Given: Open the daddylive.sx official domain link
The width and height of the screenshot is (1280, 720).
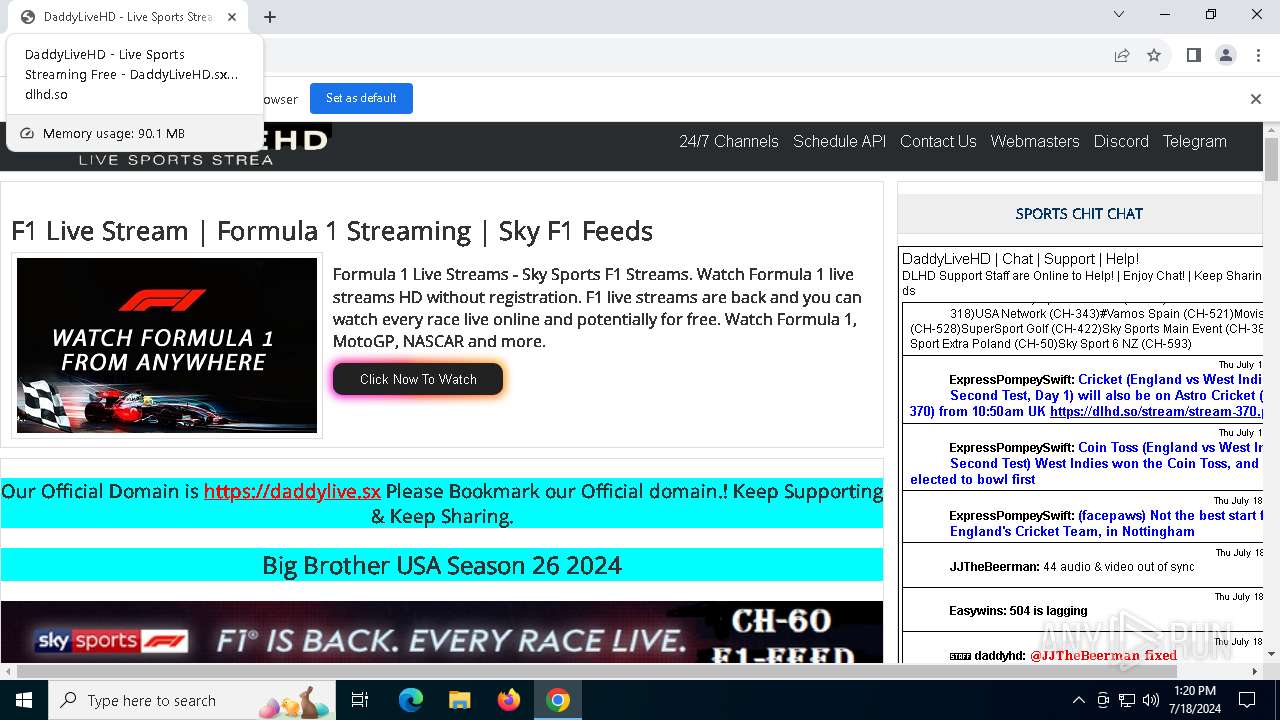Looking at the screenshot, I should click(x=292, y=491).
